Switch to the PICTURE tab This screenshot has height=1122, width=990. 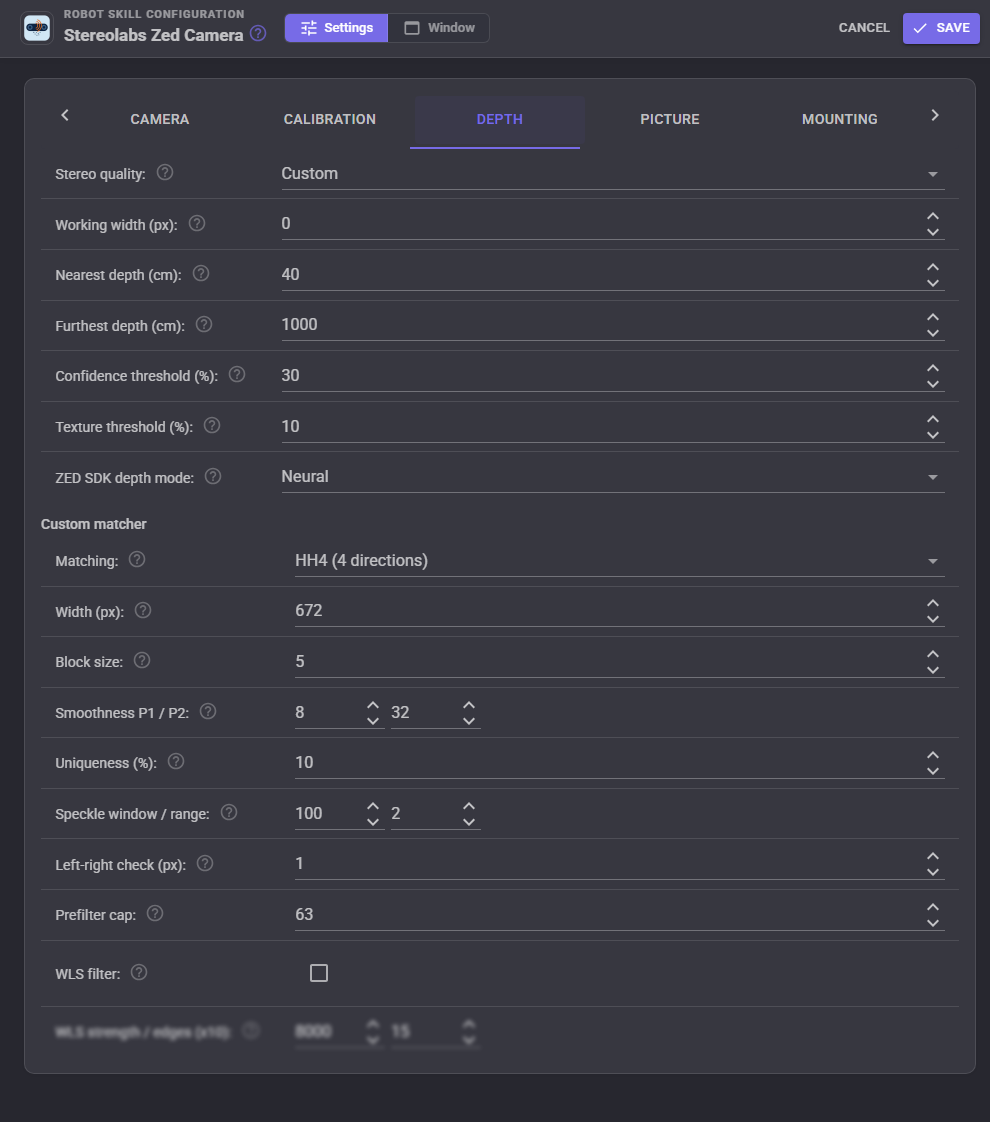tap(670, 119)
